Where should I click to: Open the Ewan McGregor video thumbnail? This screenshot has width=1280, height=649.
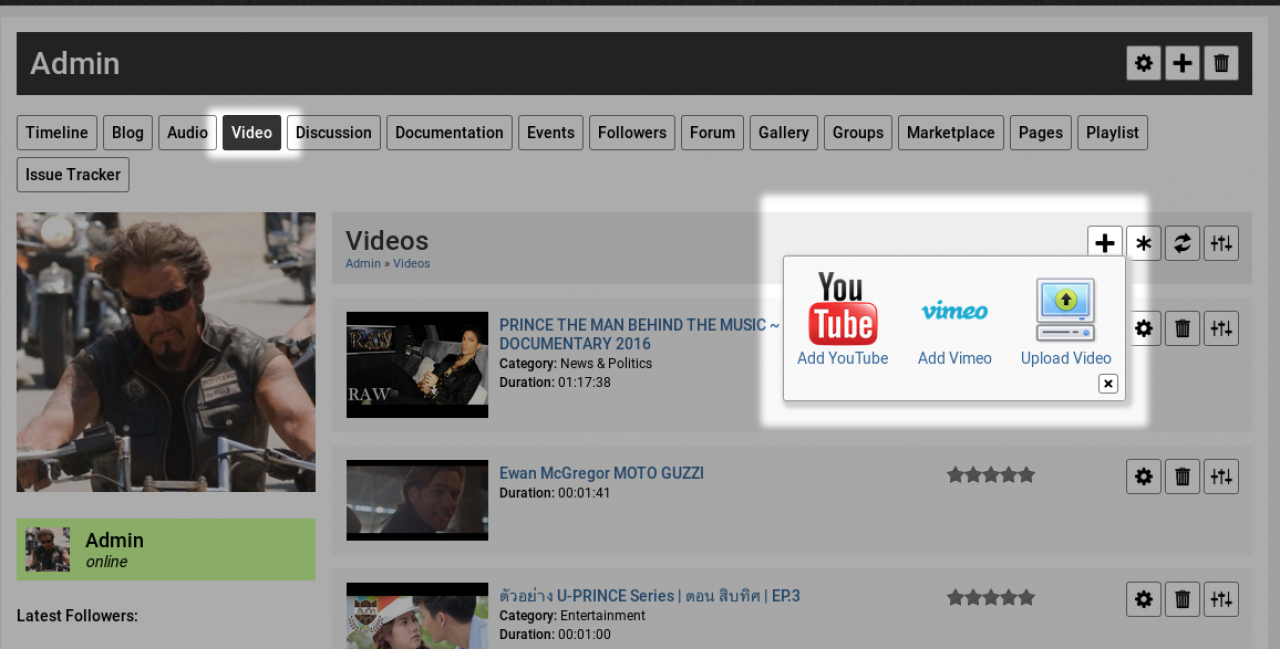coord(417,500)
